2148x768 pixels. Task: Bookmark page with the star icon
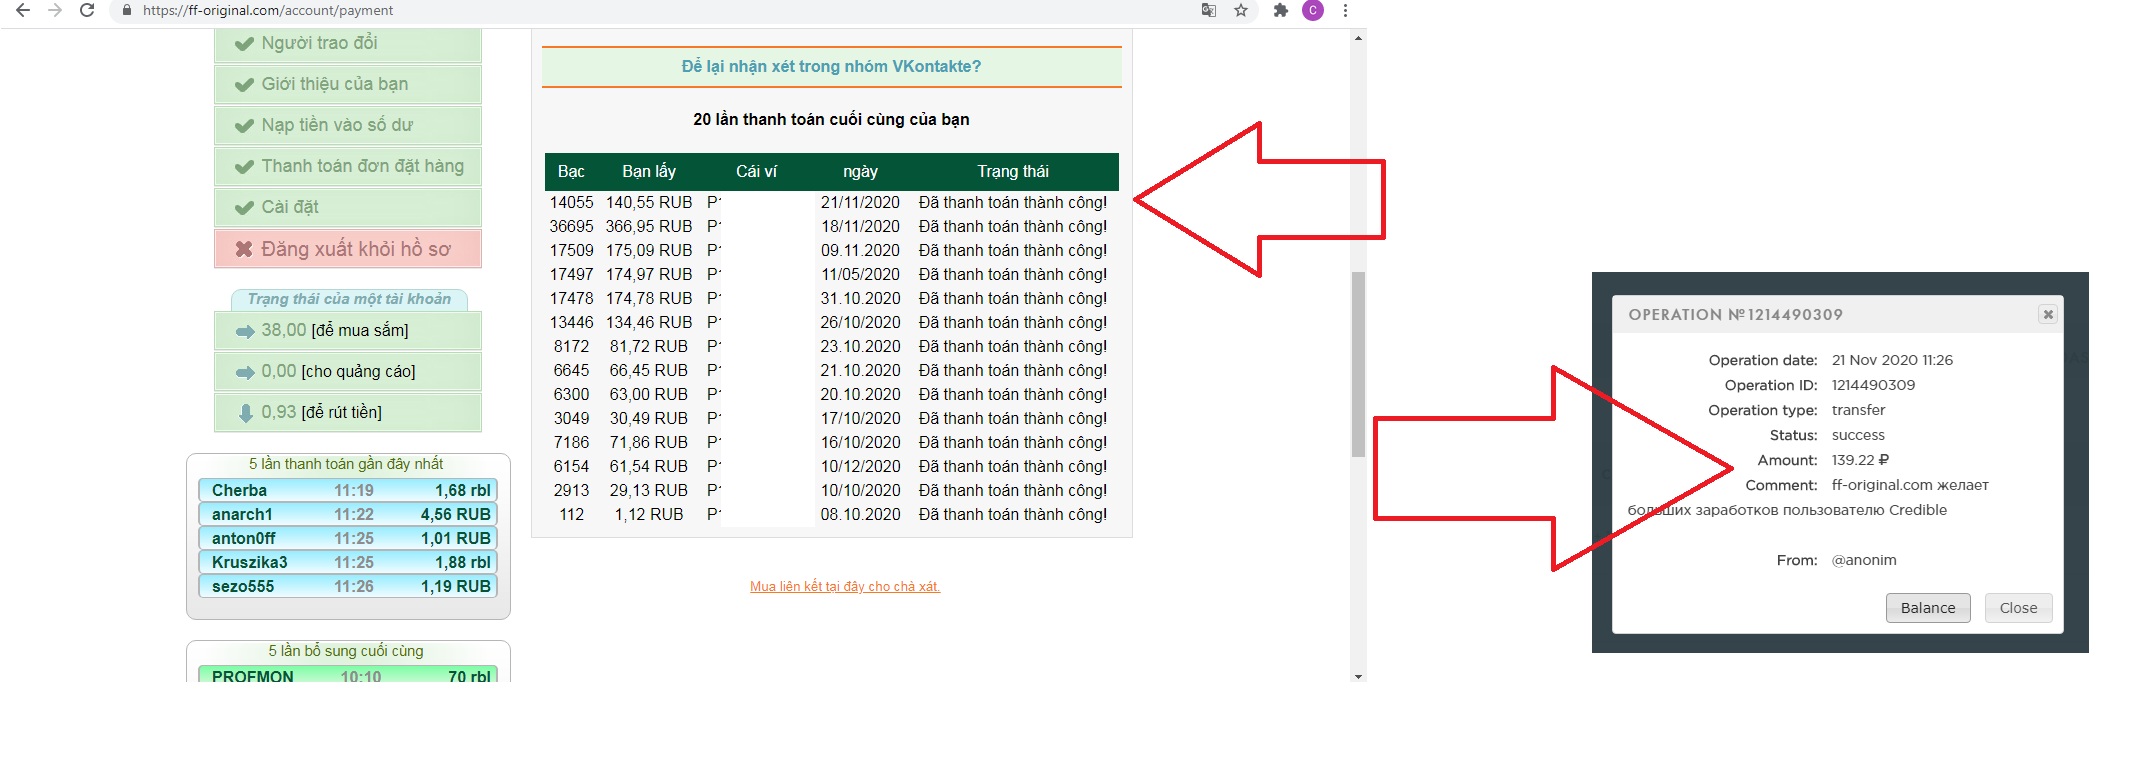pyautogui.click(x=1241, y=10)
